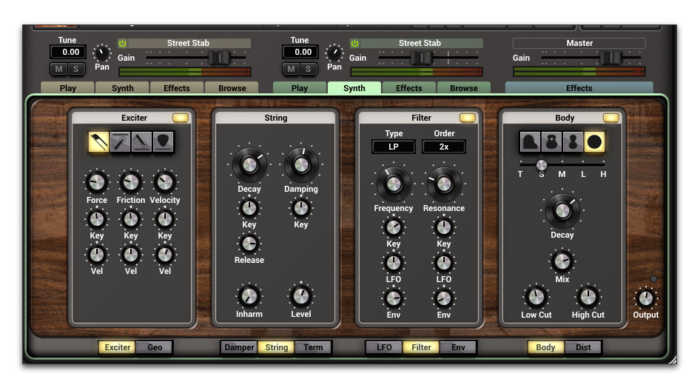The image size is (700, 388).
Task: Click the String Level knob
Action: pos(301,296)
